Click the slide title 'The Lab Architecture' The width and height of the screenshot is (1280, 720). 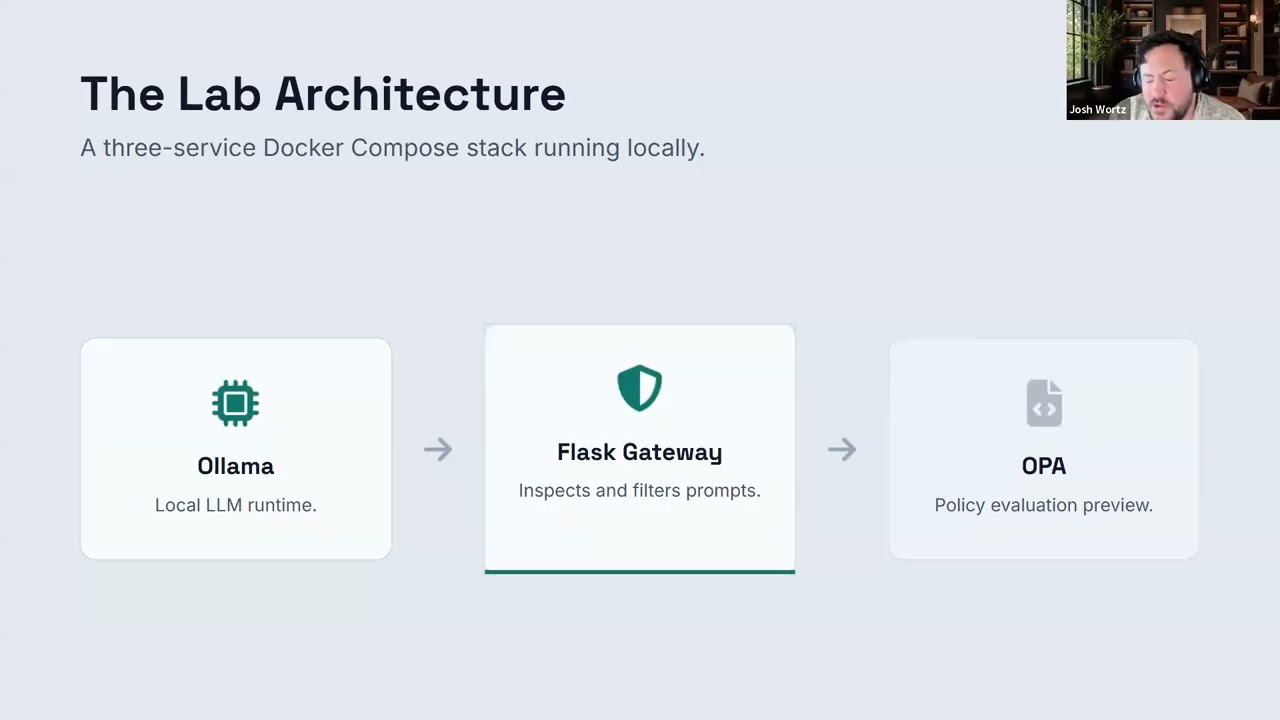[323, 94]
